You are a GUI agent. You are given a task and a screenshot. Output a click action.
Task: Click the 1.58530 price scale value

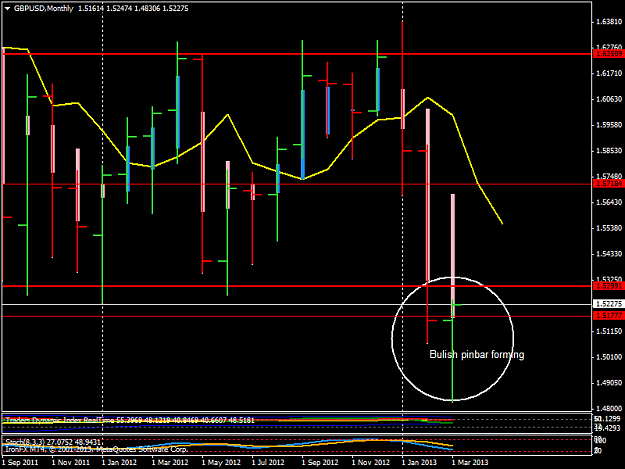click(x=609, y=151)
